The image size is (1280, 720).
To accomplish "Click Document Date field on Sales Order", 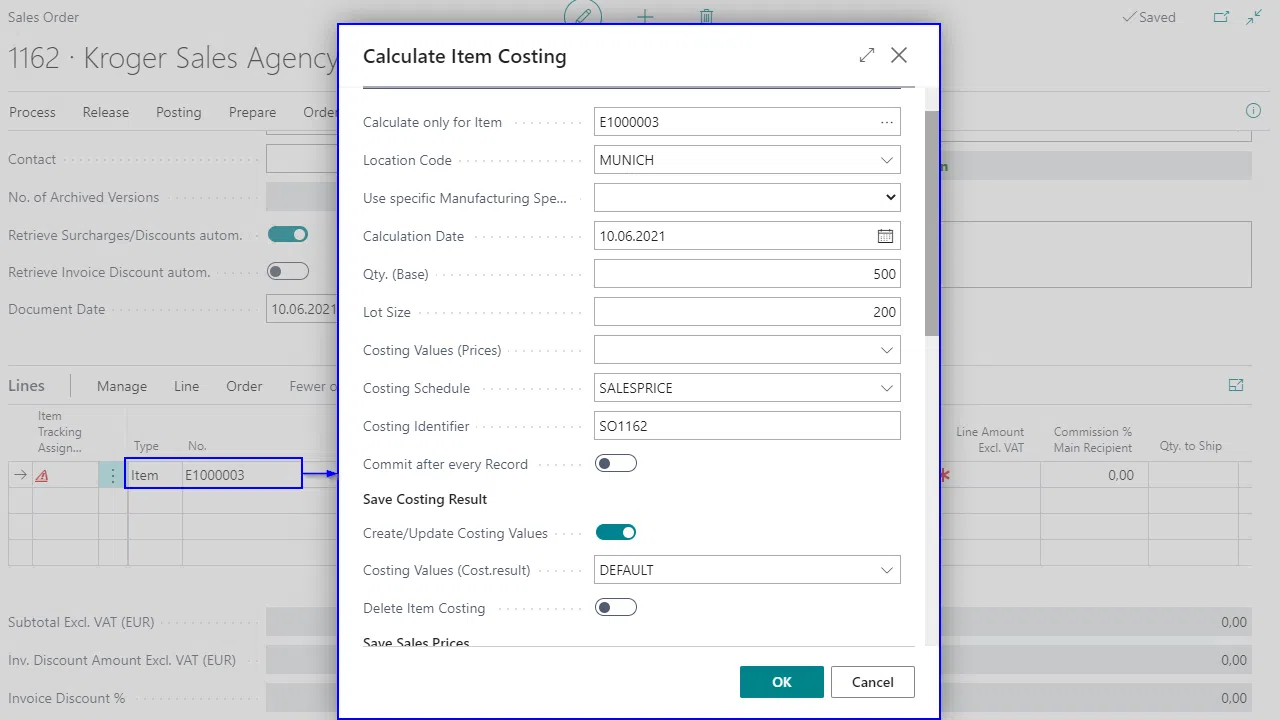I will tap(302, 309).
